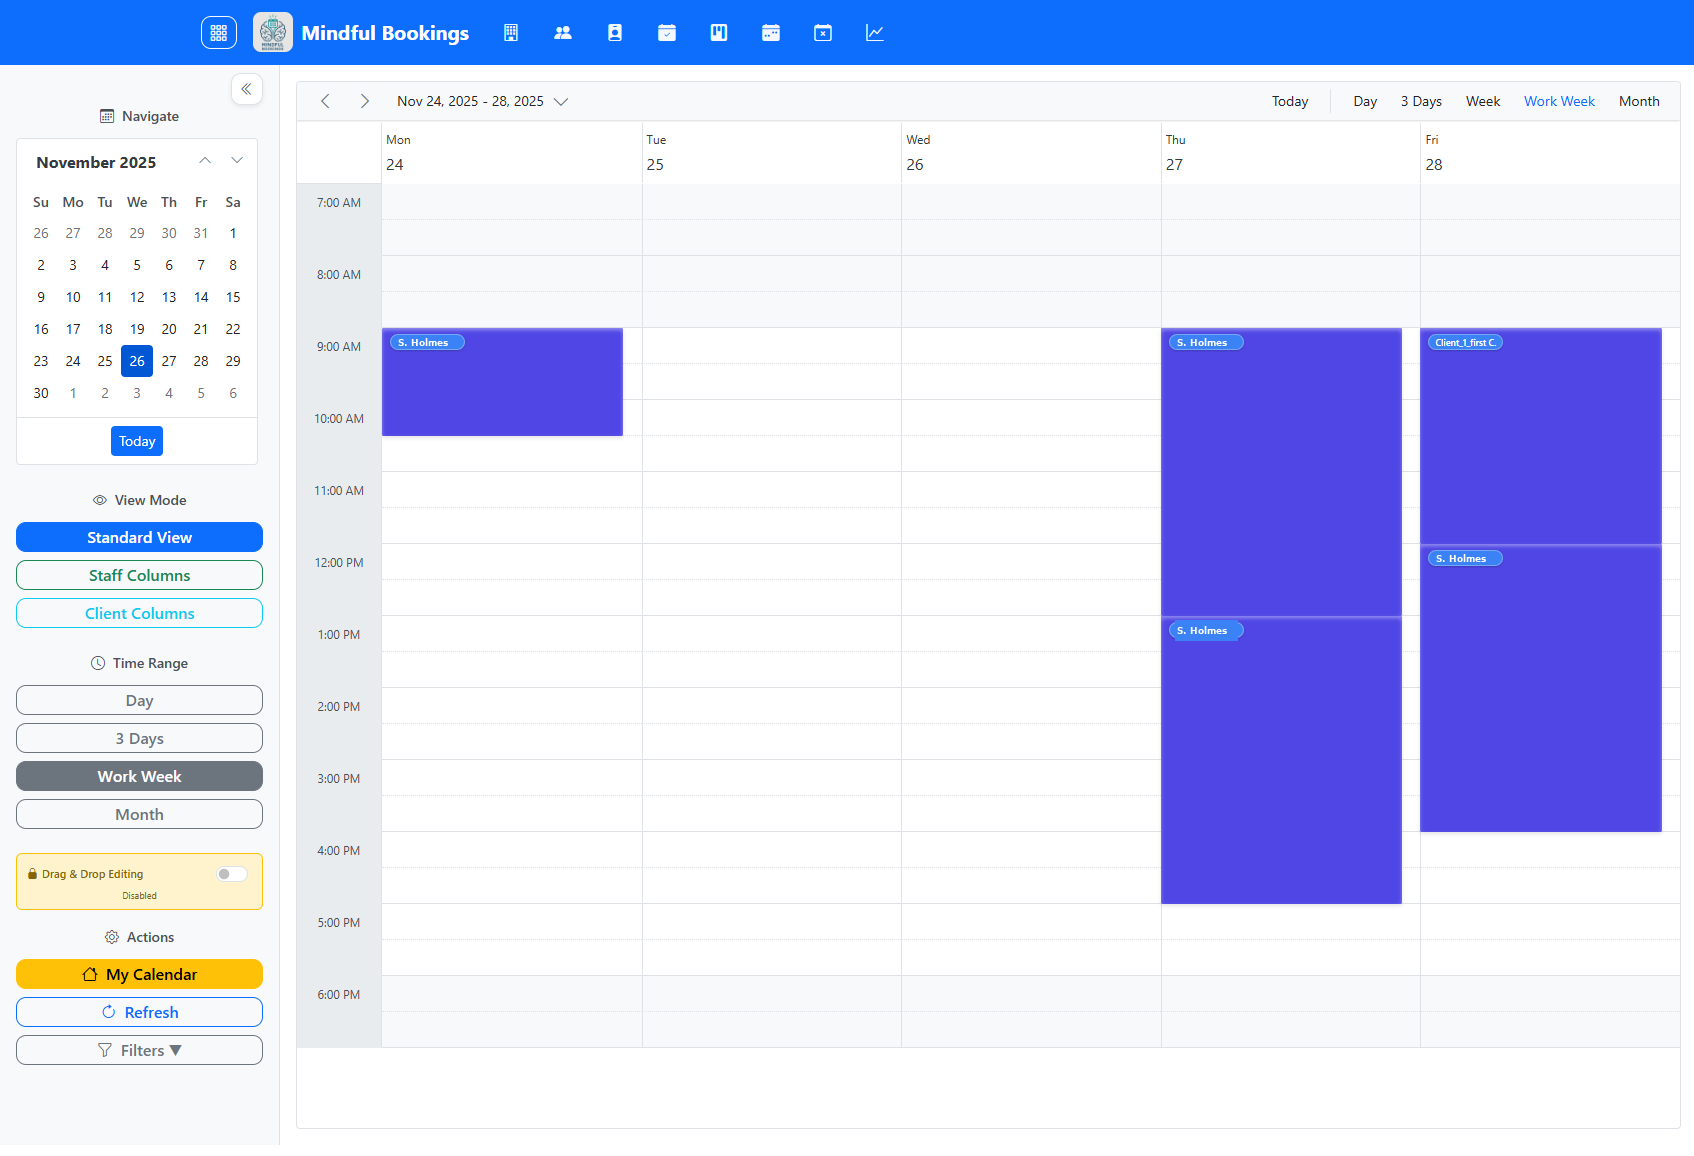This screenshot has height=1156, width=1694.
Task: Open Friday Client_1_first C. appointment
Action: pyautogui.click(x=1541, y=436)
